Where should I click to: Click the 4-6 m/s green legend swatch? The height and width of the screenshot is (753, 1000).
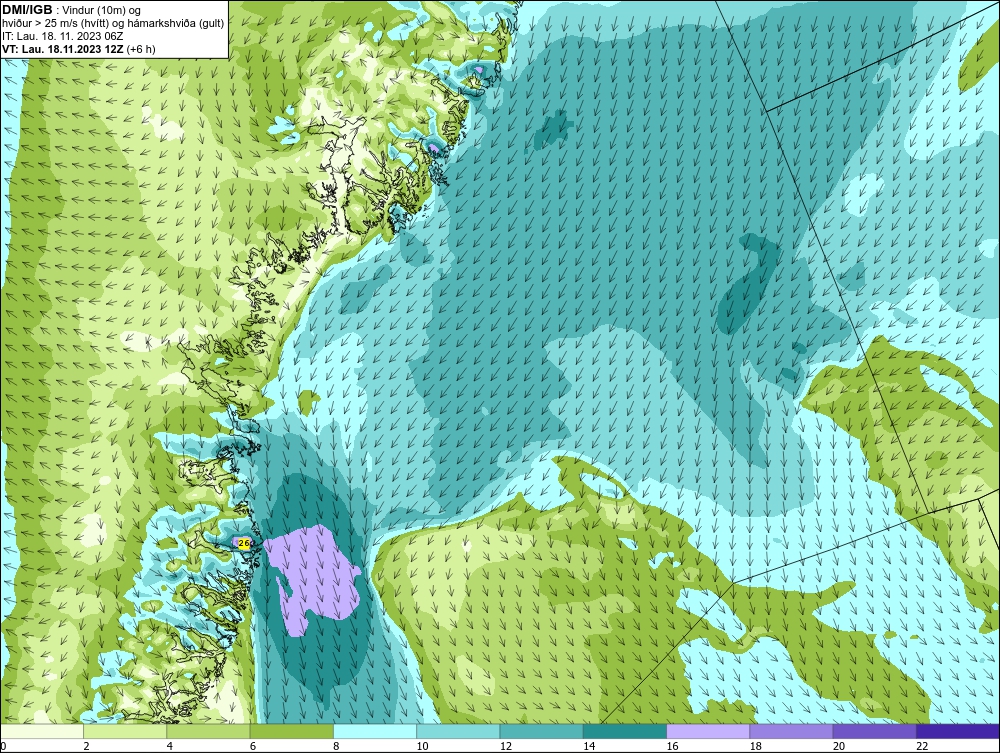(208, 731)
